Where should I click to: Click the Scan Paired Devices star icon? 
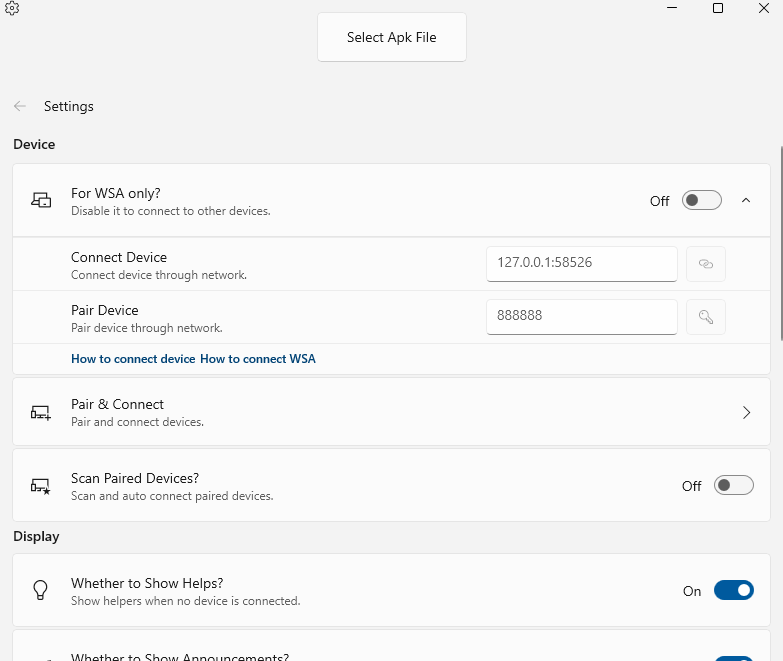pyautogui.click(x=41, y=486)
